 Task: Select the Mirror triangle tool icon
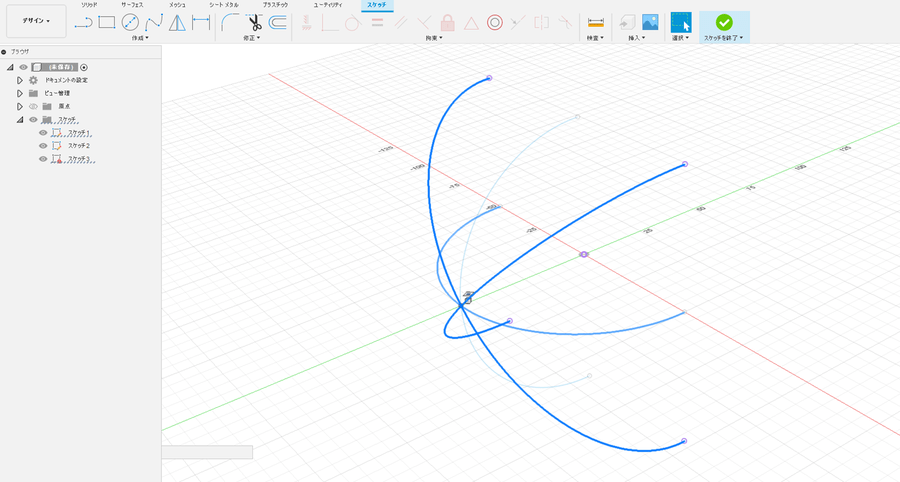(x=177, y=22)
